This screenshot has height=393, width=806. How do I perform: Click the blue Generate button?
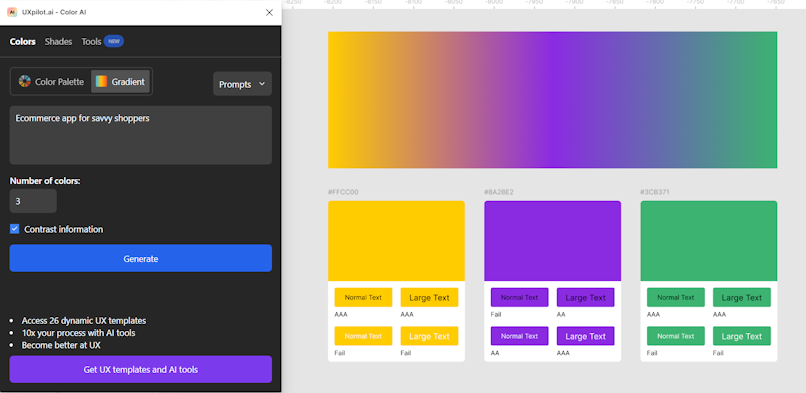point(140,258)
